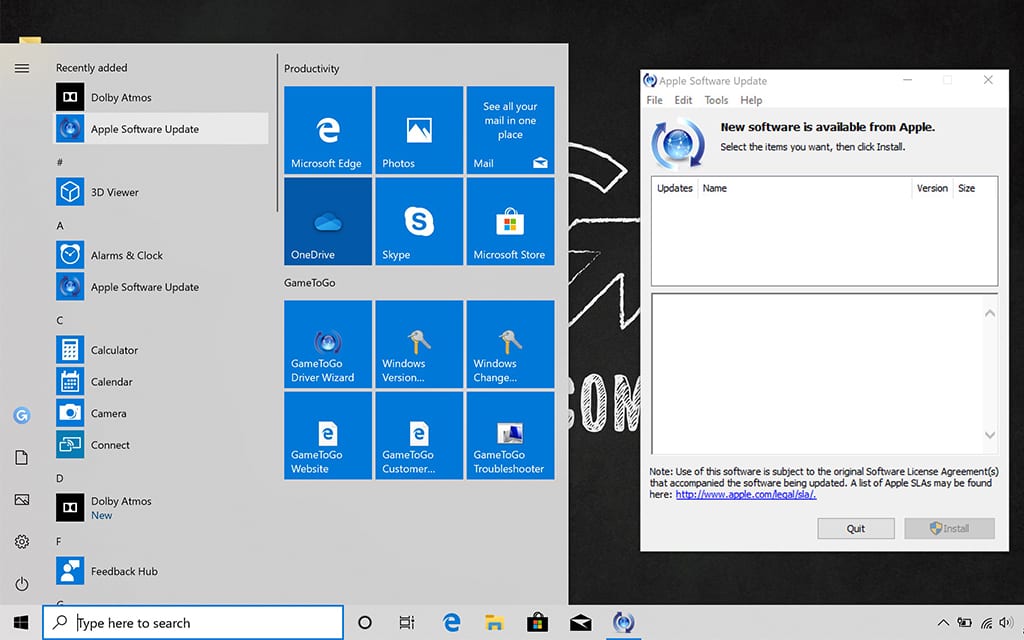Expand the Start menu hamburger
The width and height of the screenshot is (1024, 640).
coord(22,68)
